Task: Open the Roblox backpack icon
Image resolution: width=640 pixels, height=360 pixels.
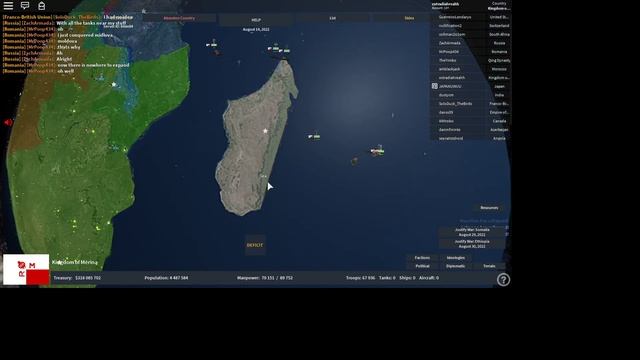Action: [42, 6]
